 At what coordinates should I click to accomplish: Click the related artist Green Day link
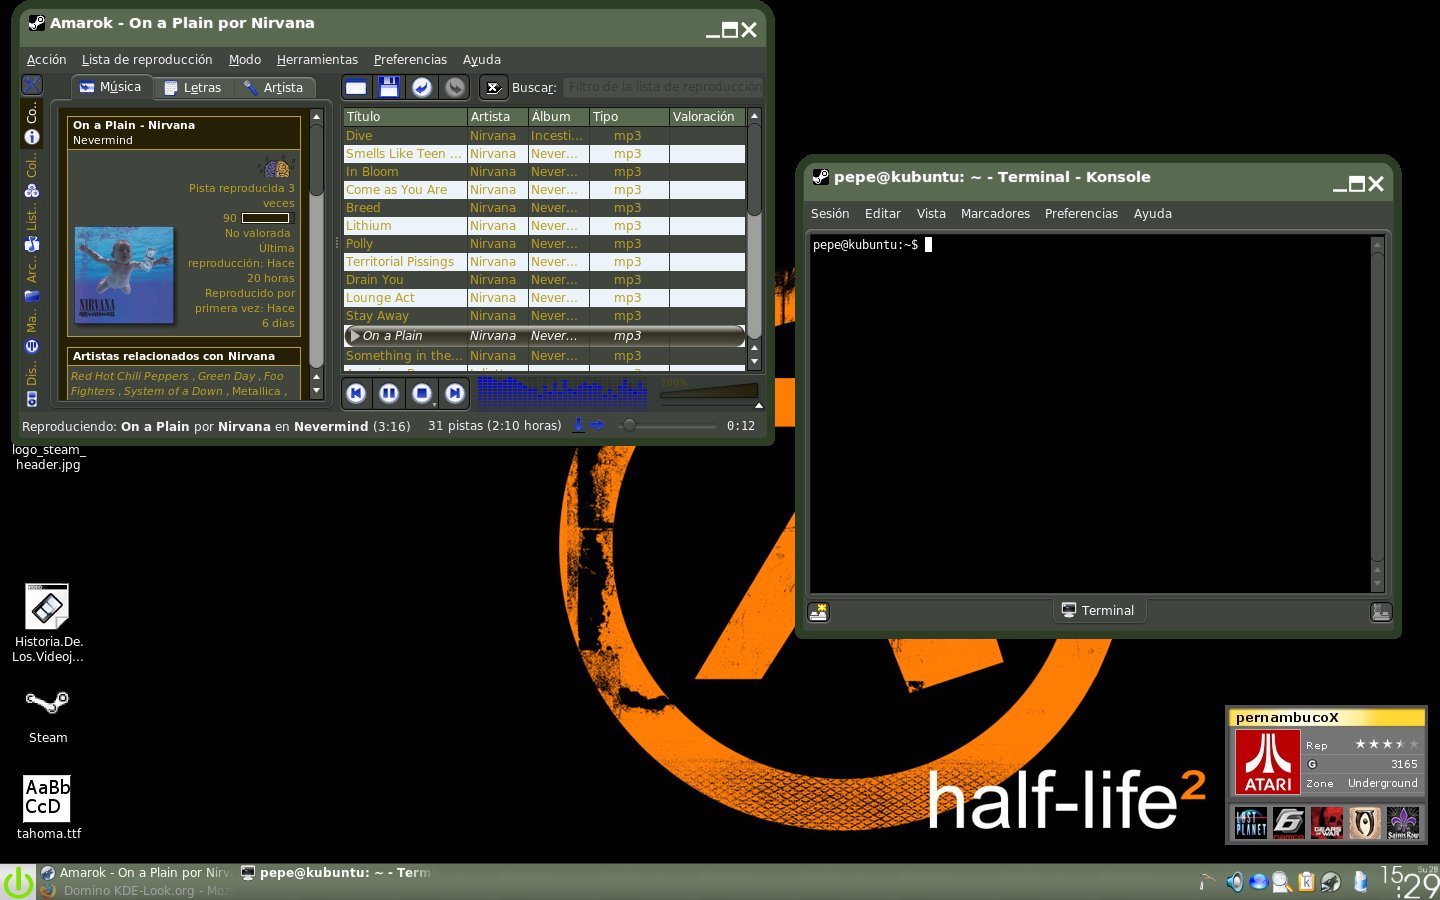point(226,377)
